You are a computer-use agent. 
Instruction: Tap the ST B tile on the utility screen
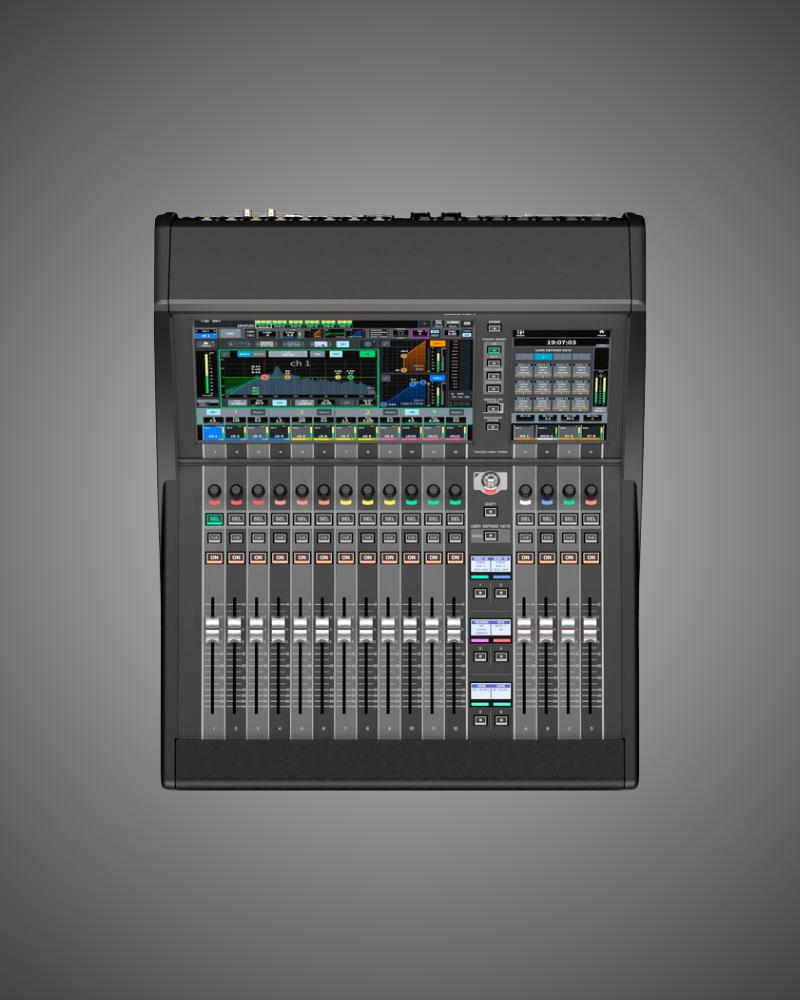click(x=590, y=433)
